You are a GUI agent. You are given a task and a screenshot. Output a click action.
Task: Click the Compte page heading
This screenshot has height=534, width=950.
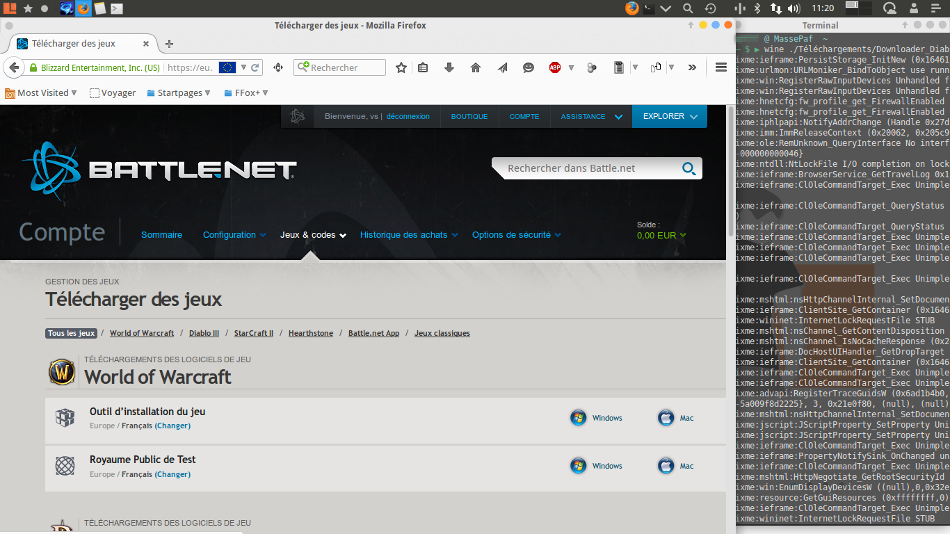[62, 232]
